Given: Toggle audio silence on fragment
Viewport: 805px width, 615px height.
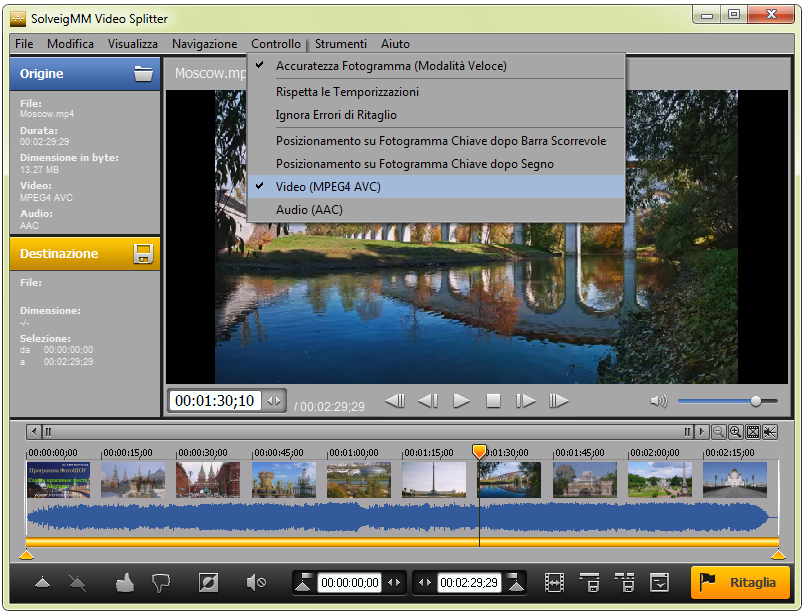Looking at the screenshot, I should tap(255, 583).
